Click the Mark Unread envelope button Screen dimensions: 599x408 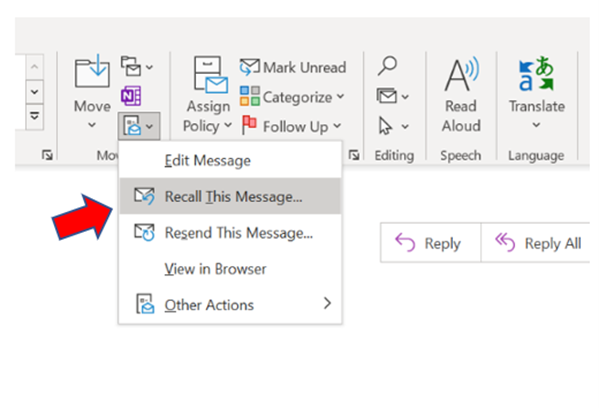[x=293, y=67]
